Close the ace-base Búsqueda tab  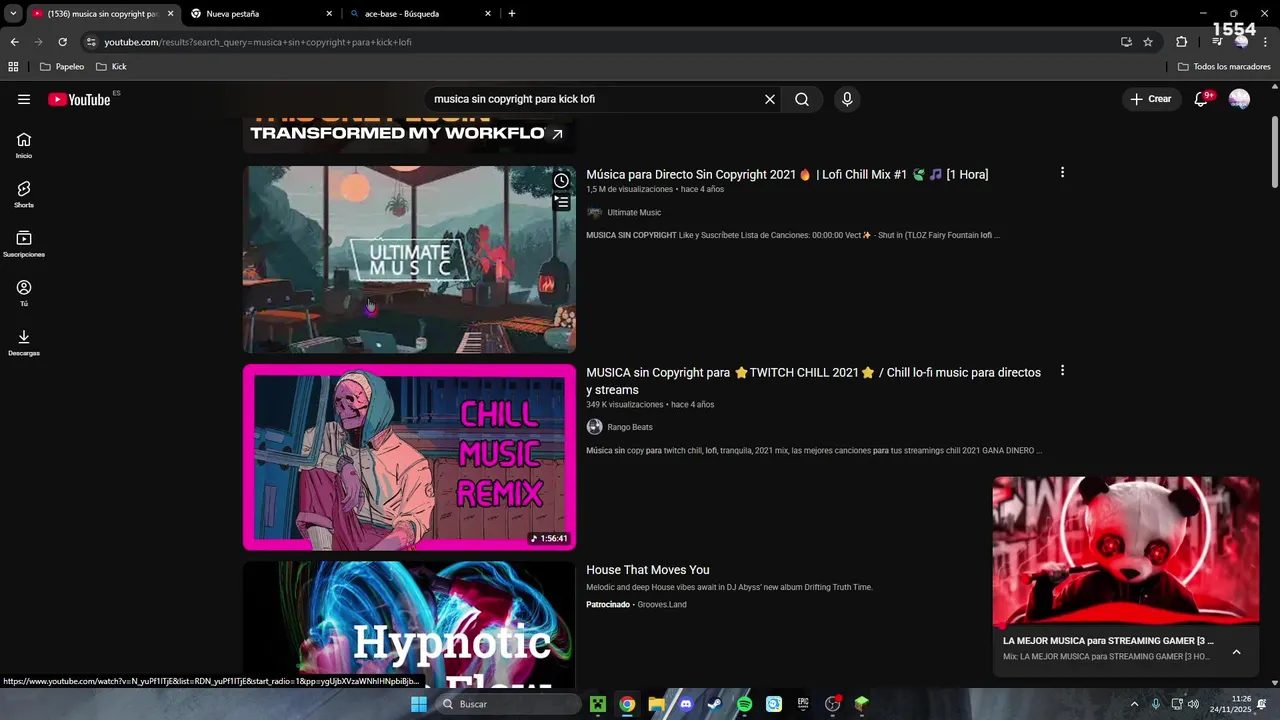click(488, 14)
